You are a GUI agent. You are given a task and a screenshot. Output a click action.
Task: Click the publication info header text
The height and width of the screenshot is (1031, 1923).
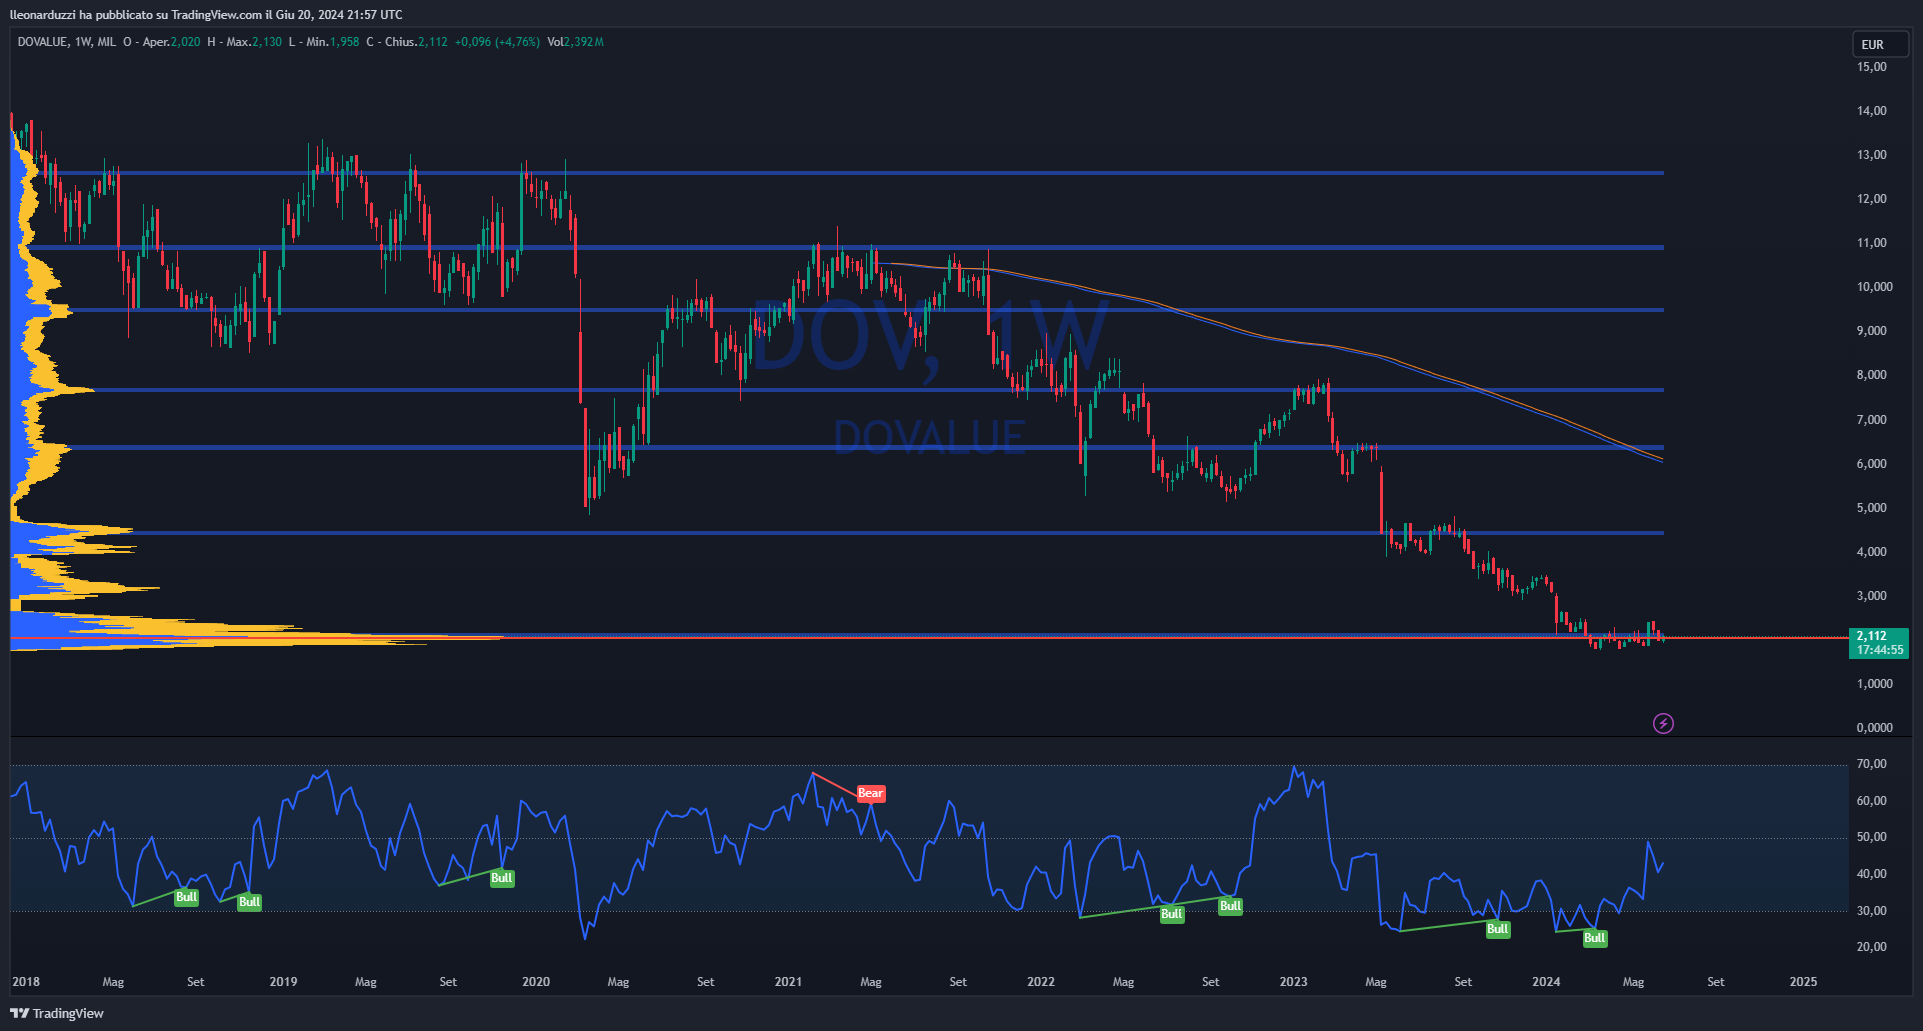pyautogui.click(x=206, y=14)
